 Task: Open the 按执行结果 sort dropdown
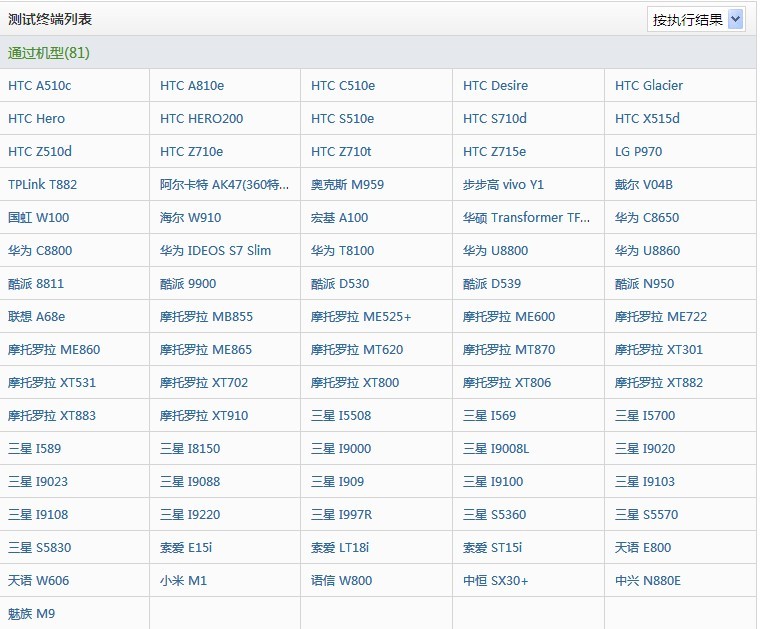coord(696,20)
